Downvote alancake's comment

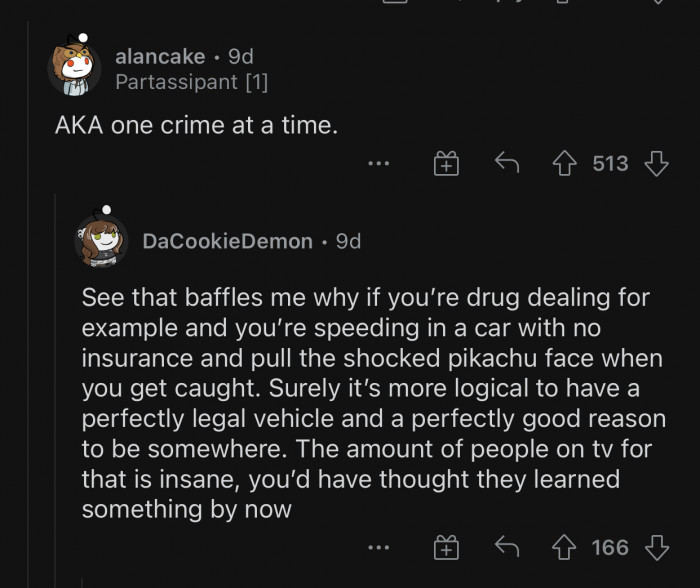[656, 163]
